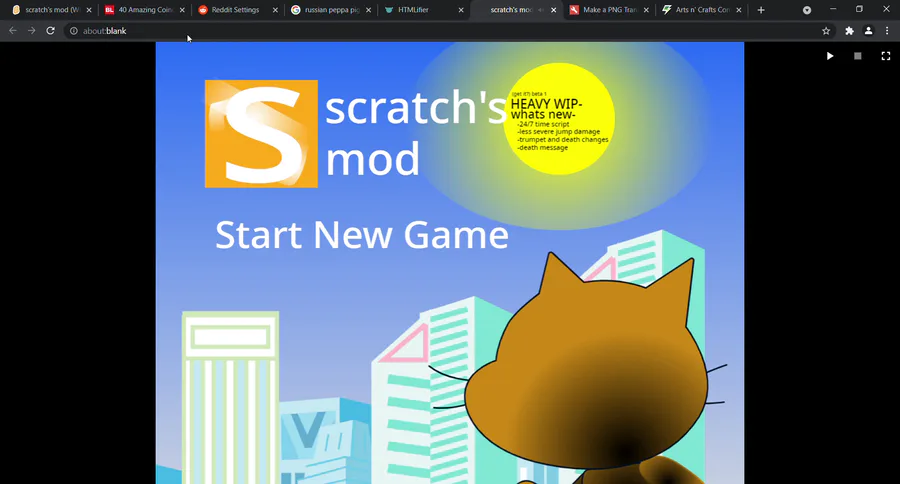The height and width of the screenshot is (484, 900).
Task: Switch to the Arts n' Crafts tab
Action: (701, 10)
